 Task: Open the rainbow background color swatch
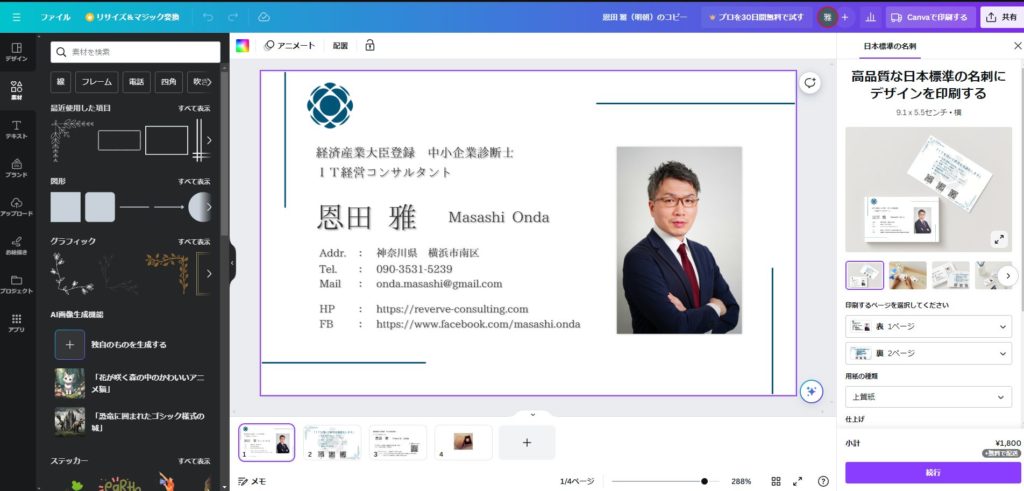pyautogui.click(x=242, y=45)
